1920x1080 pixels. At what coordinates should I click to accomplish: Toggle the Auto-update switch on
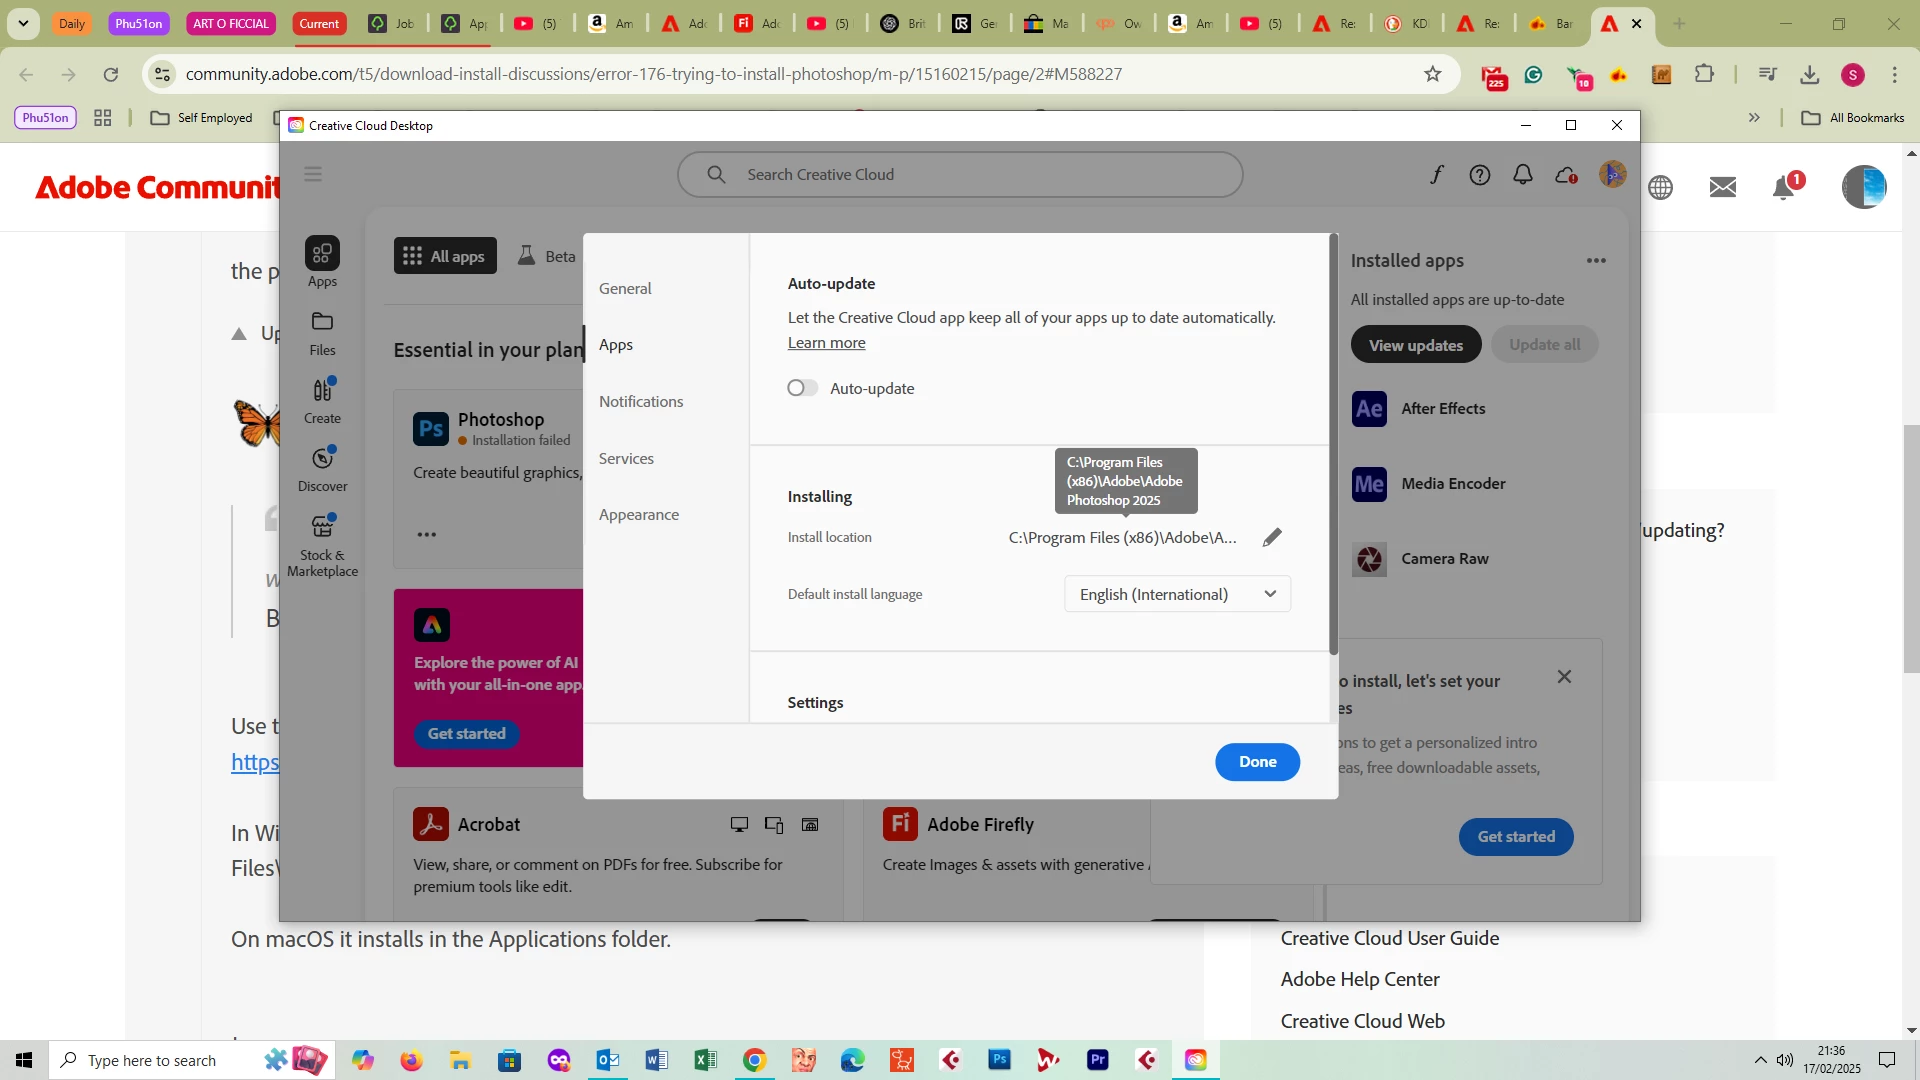click(802, 388)
